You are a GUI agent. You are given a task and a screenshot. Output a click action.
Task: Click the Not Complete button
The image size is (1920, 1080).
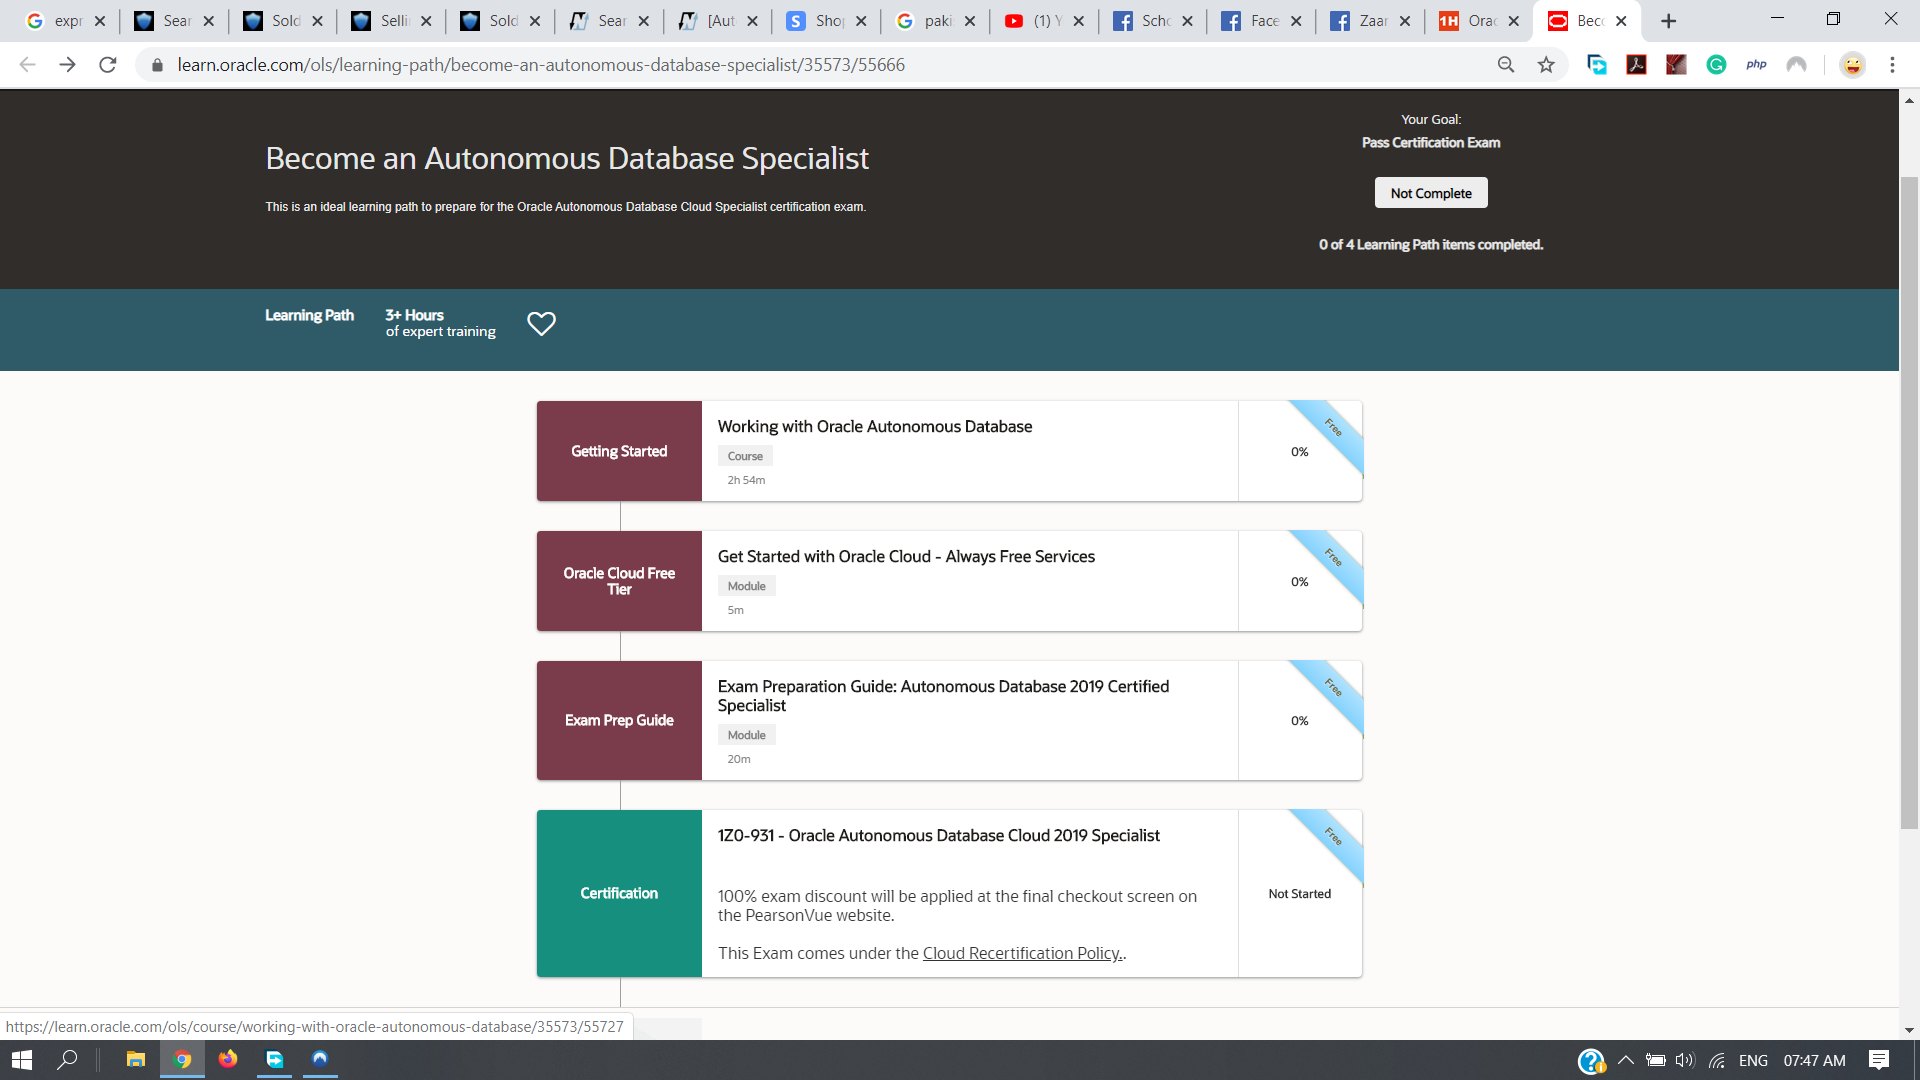tap(1430, 193)
